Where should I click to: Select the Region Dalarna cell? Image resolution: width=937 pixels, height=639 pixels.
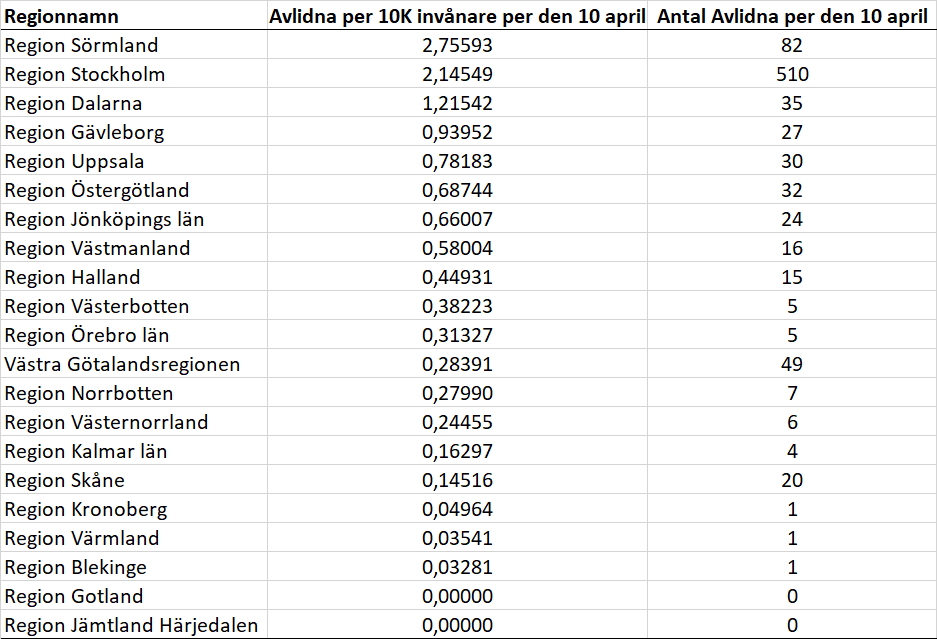74,103
